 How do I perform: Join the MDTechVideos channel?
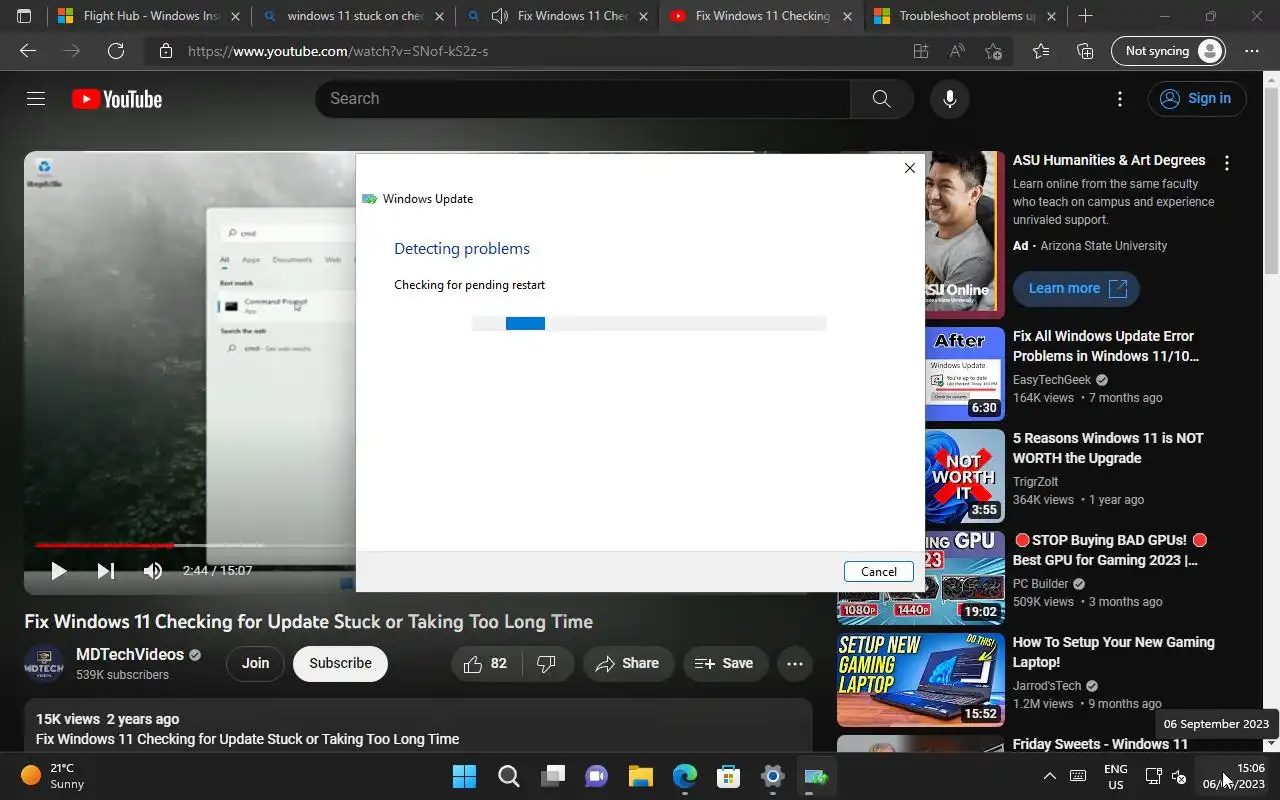point(255,663)
